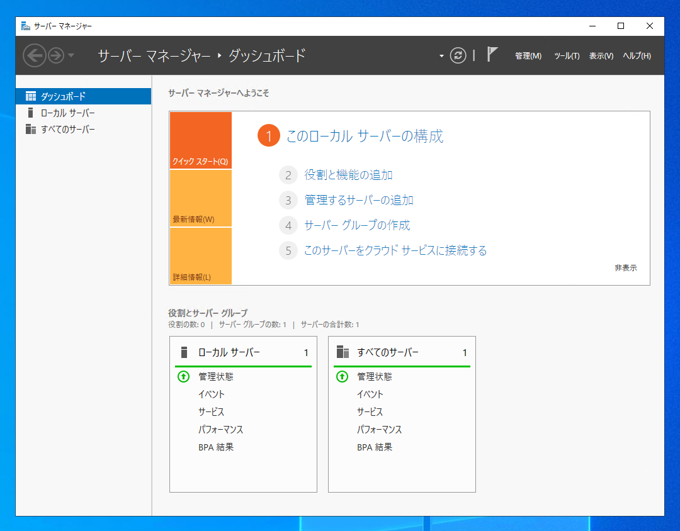Click the step 5 number circle

click(288, 251)
